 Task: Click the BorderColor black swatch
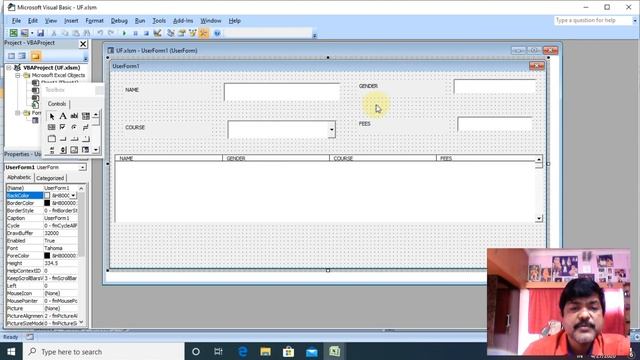pyautogui.click(x=47, y=203)
